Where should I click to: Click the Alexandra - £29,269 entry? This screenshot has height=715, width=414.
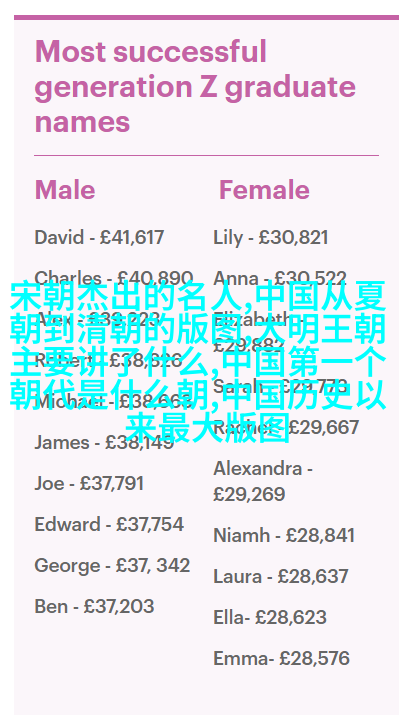coord(263,482)
